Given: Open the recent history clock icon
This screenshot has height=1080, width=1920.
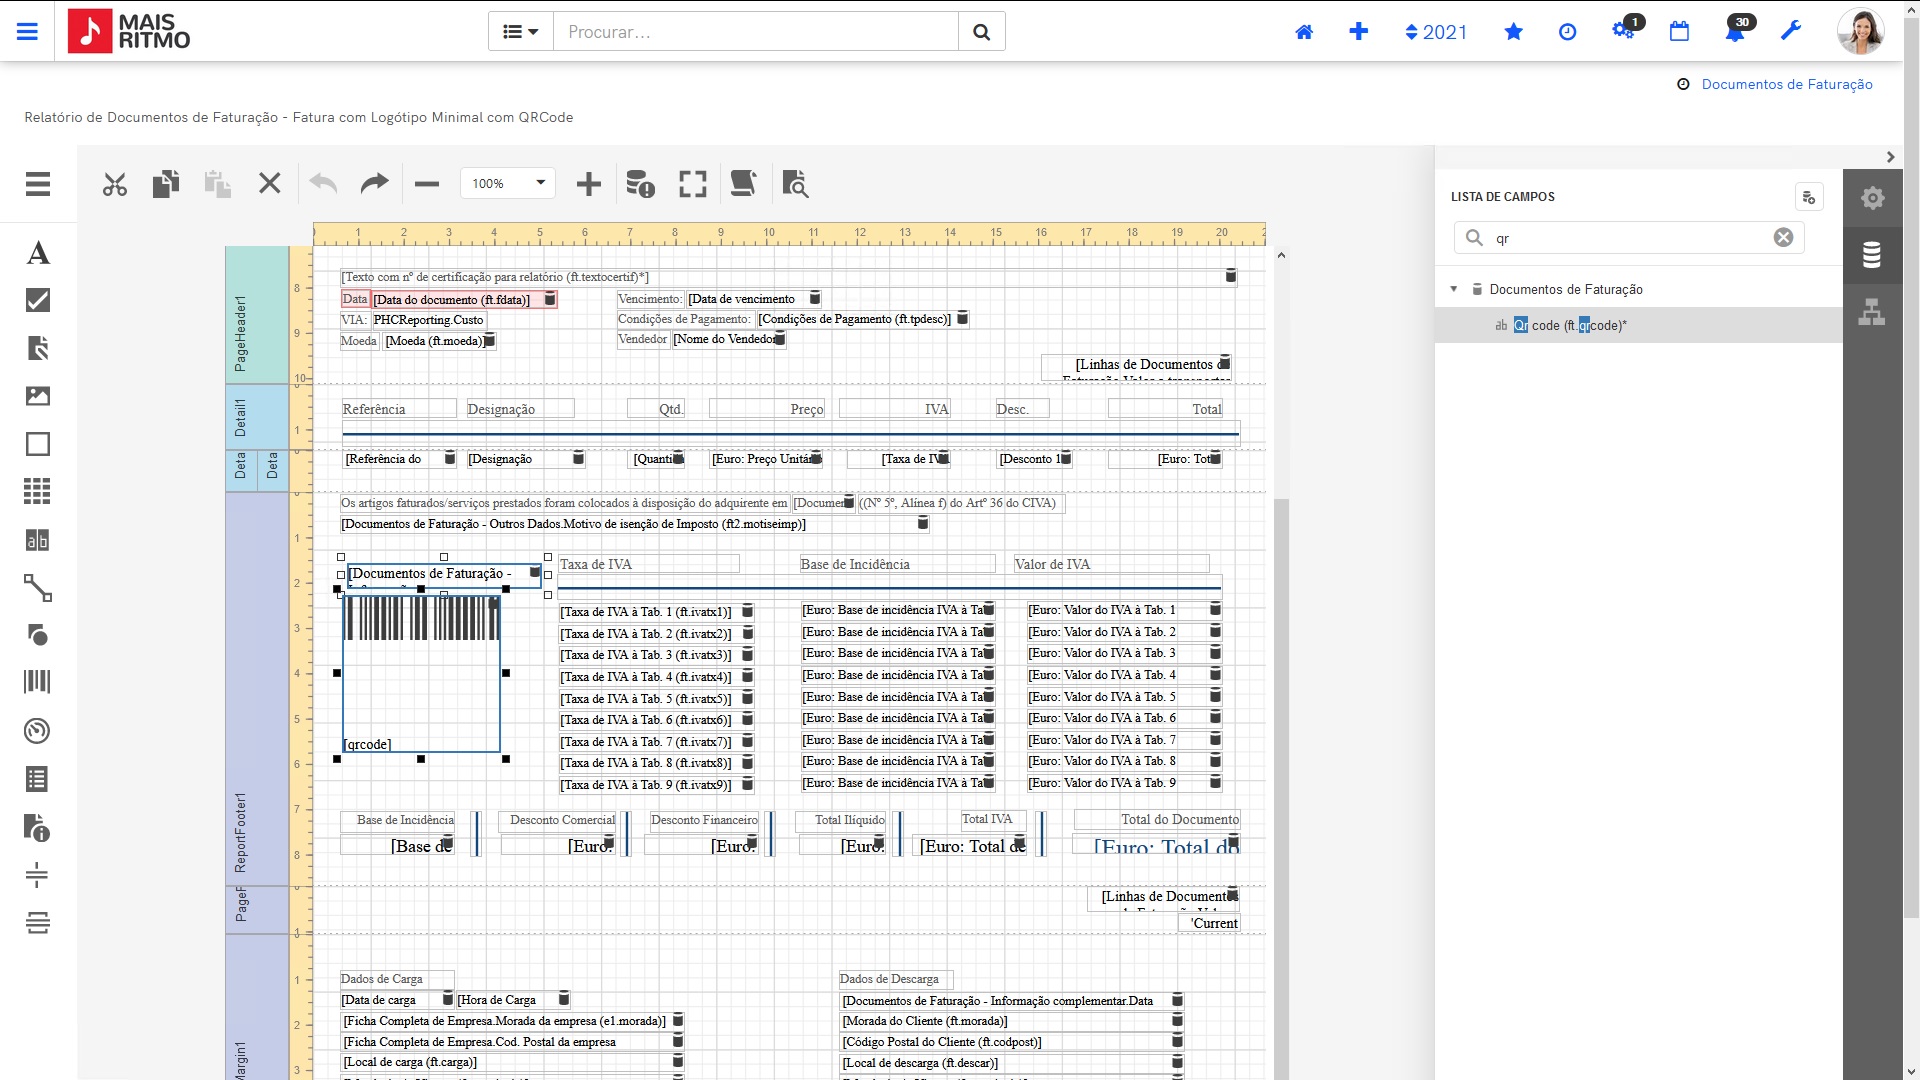Looking at the screenshot, I should 1567,32.
